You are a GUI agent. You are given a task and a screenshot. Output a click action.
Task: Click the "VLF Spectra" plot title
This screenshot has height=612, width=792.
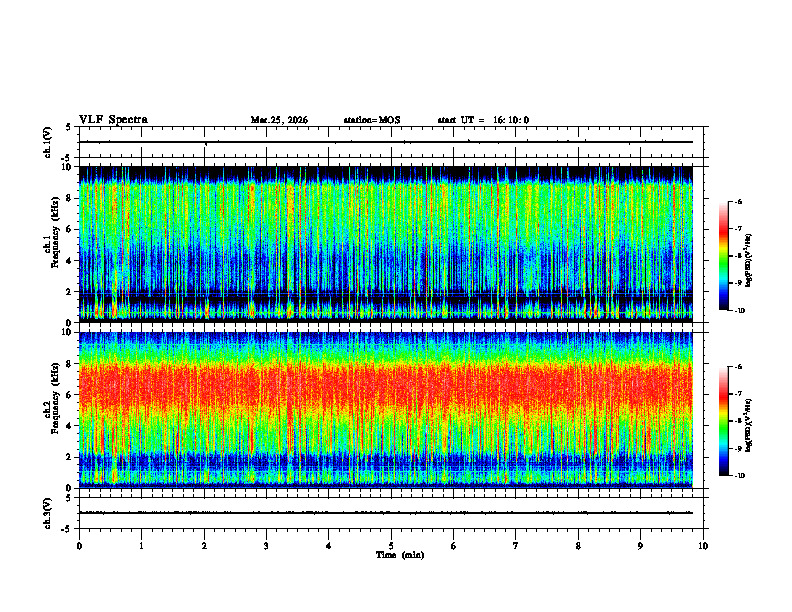tap(113, 120)
